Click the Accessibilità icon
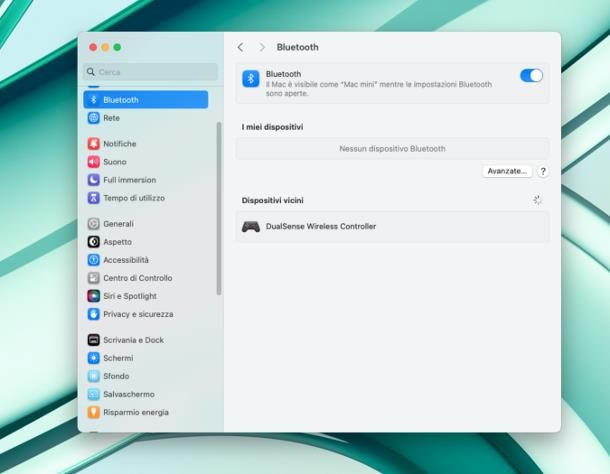This screenshot has width=610, height=474. pyautogui.click(x=93, y=260)
